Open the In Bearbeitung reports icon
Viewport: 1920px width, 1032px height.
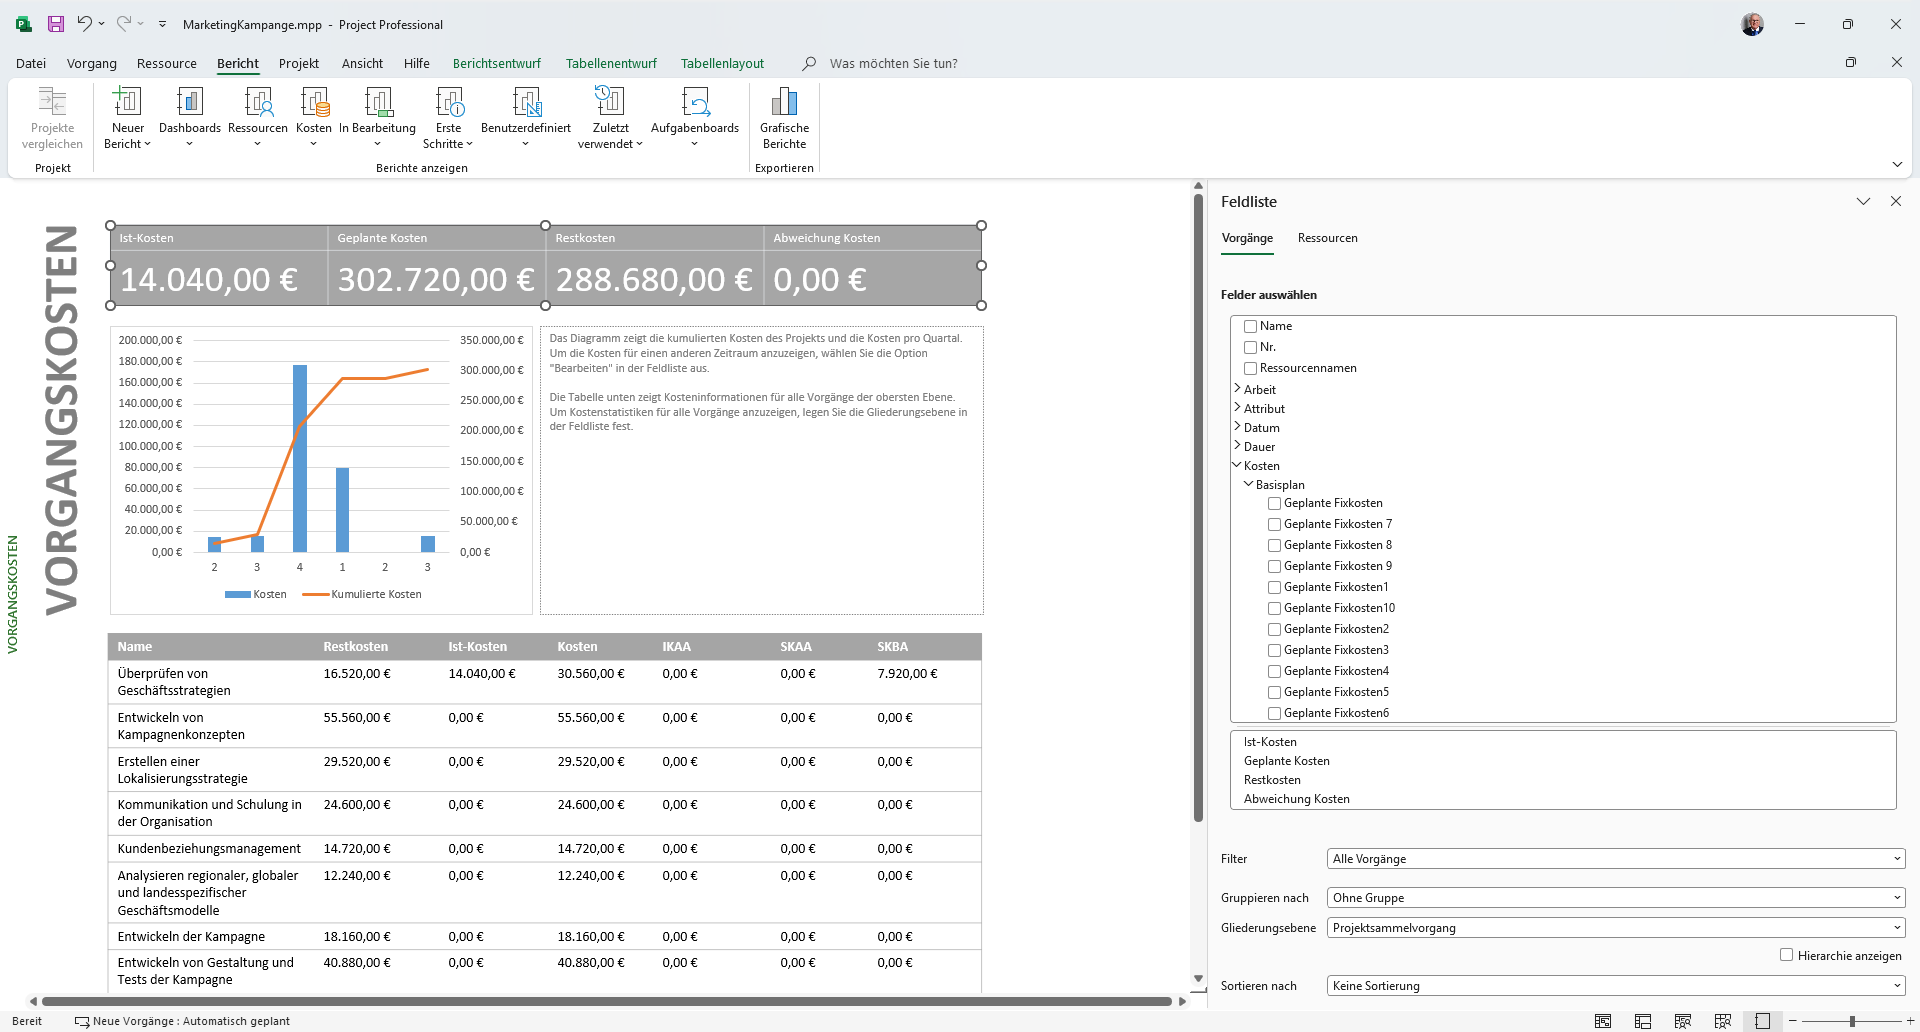click(378, 118)
